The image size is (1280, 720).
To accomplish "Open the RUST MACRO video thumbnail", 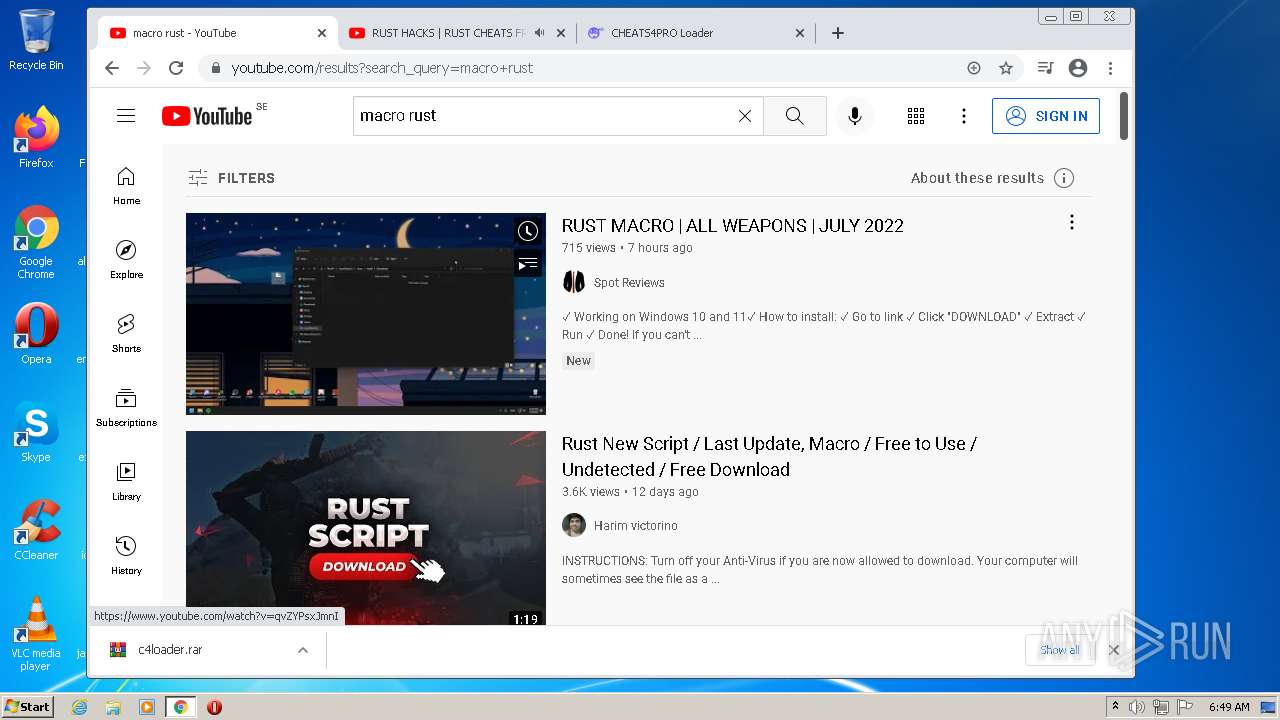I will pos(366,314).
